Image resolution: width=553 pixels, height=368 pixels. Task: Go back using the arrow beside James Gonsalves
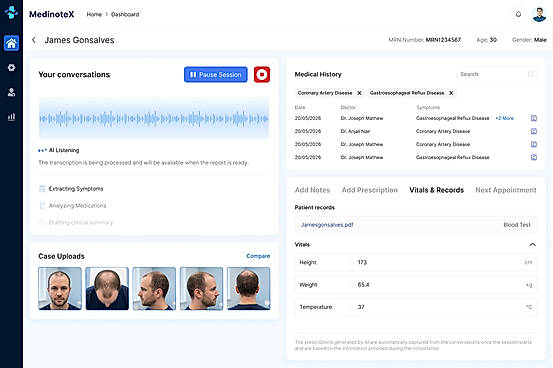(x=34, y=40)
